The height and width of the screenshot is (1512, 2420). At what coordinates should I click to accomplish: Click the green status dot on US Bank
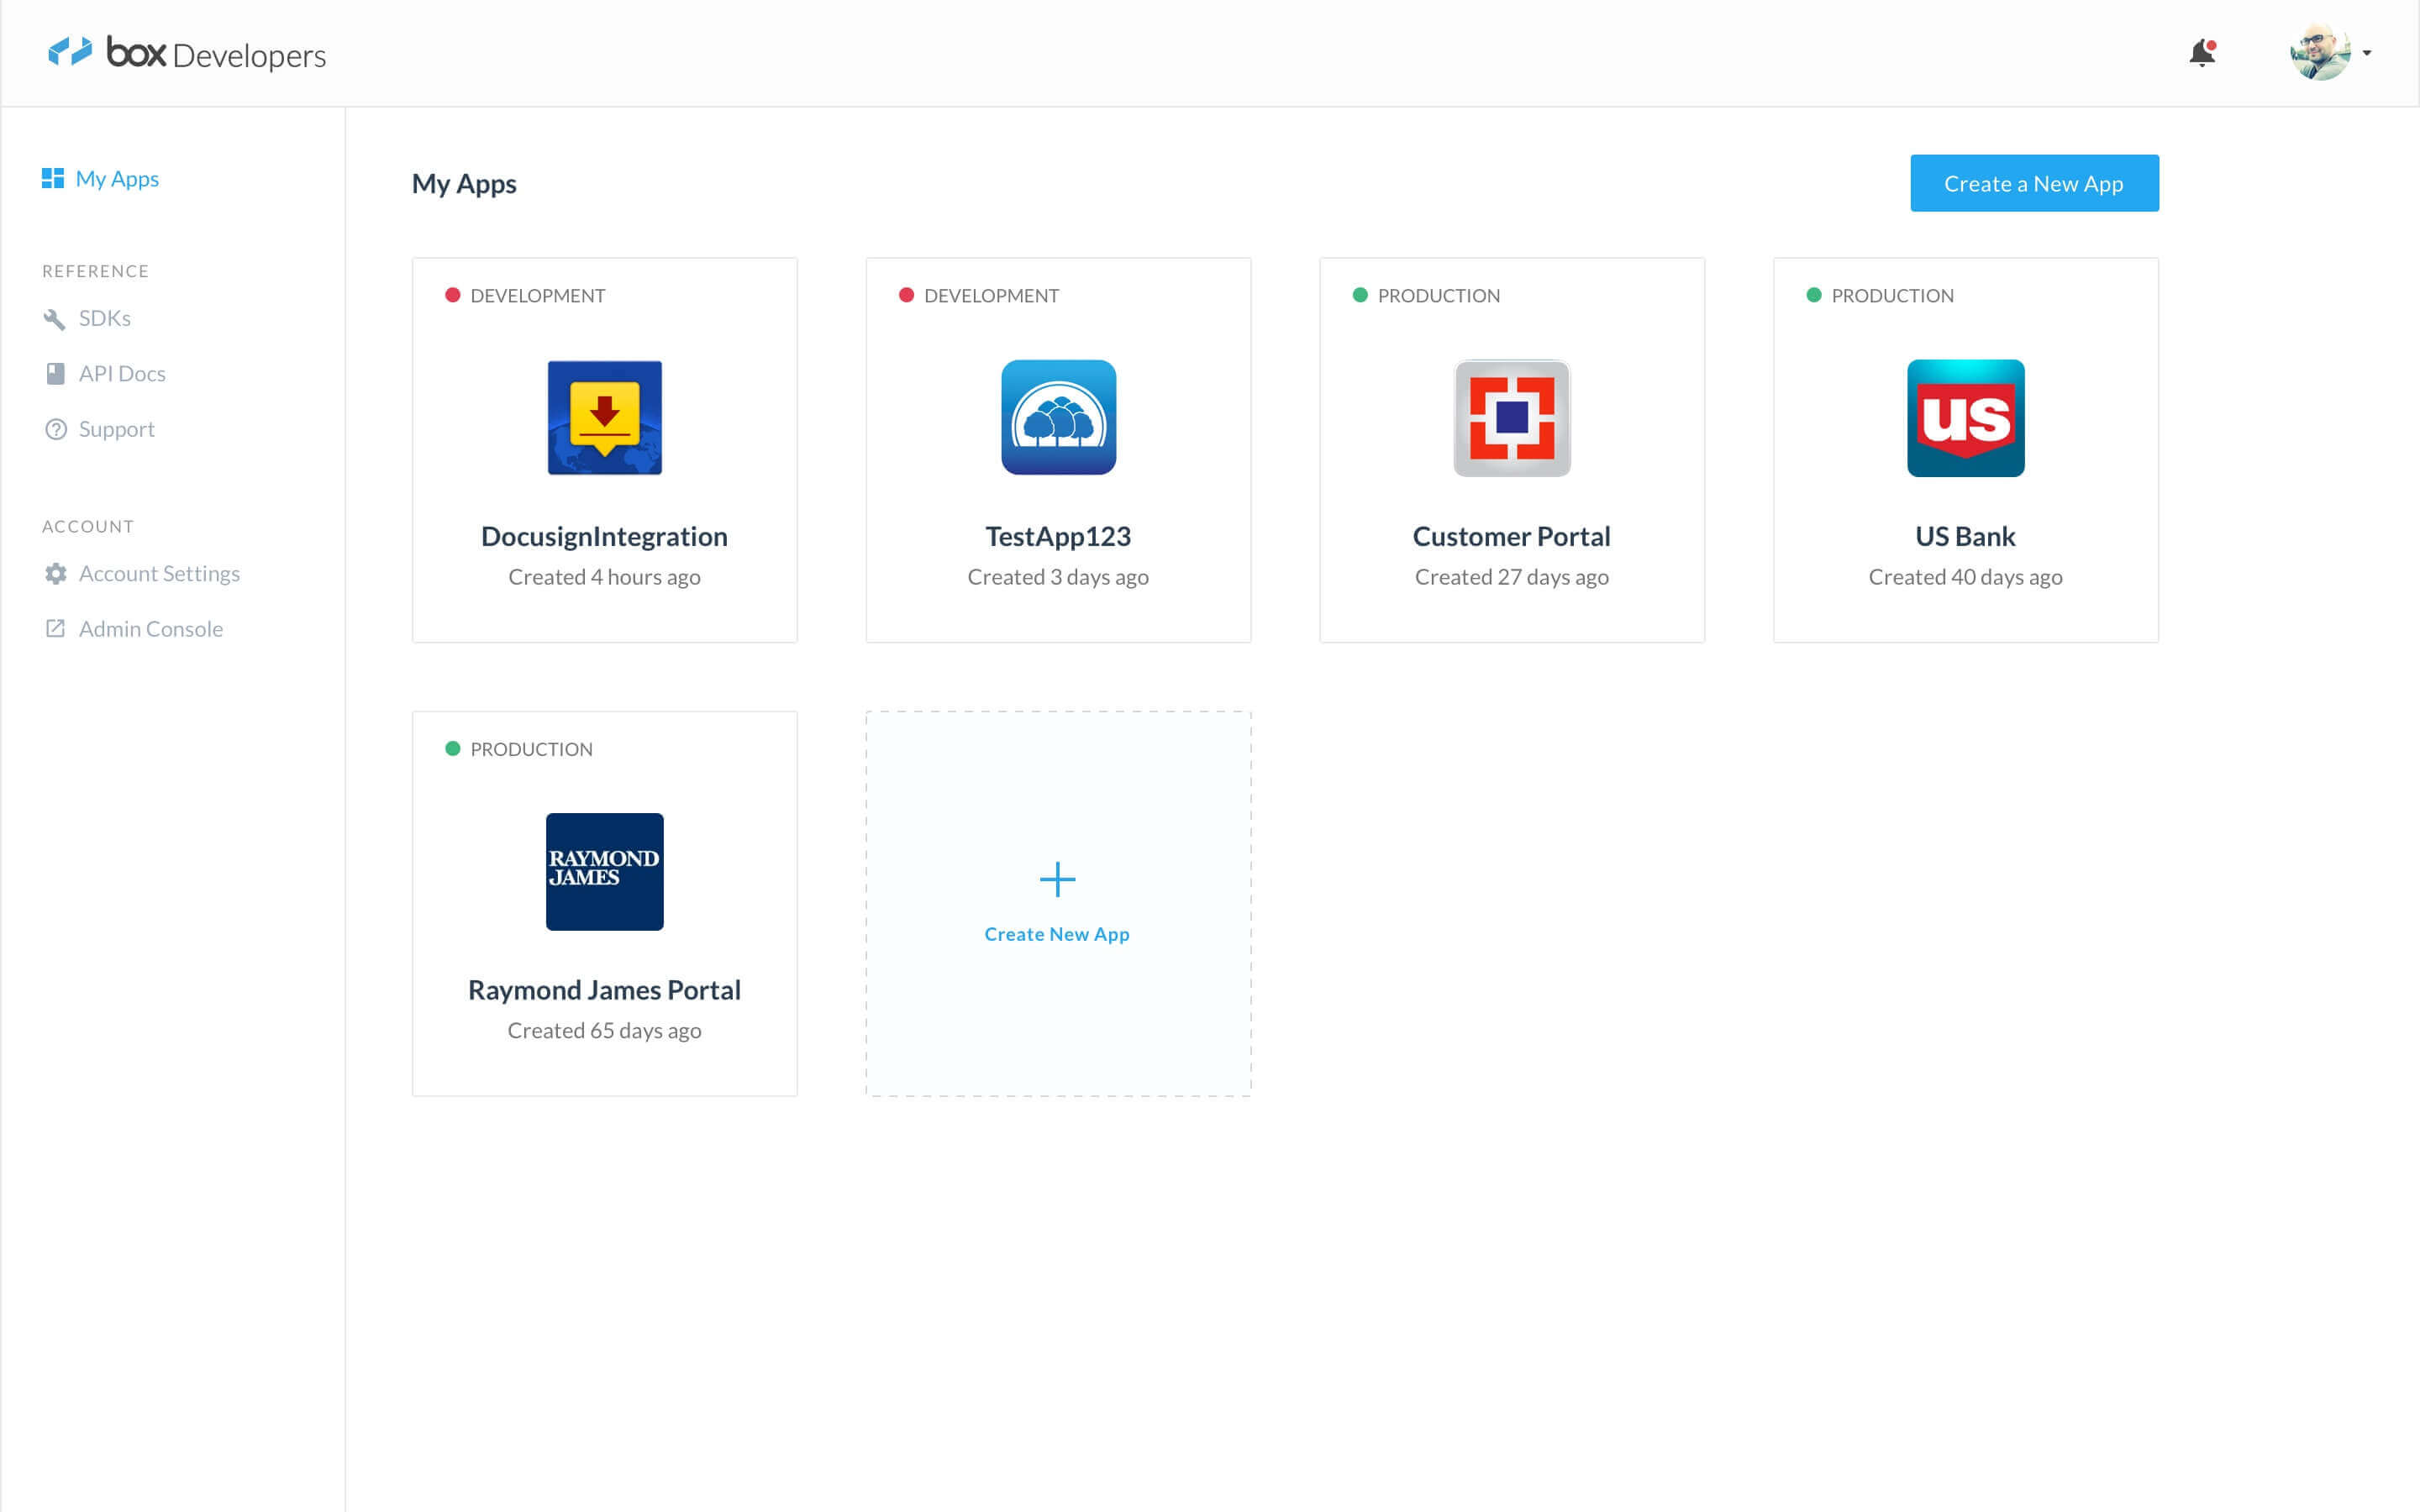(1814, 295)
